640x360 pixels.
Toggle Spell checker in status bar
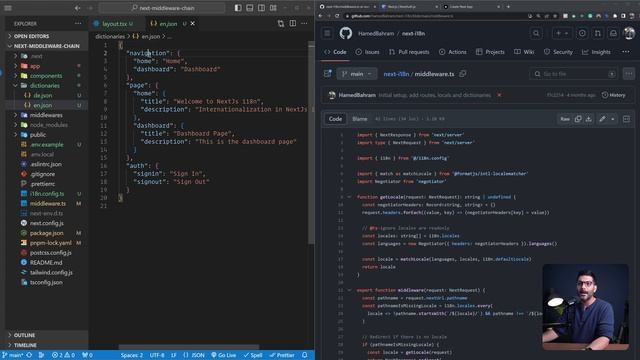click(253, 355)
